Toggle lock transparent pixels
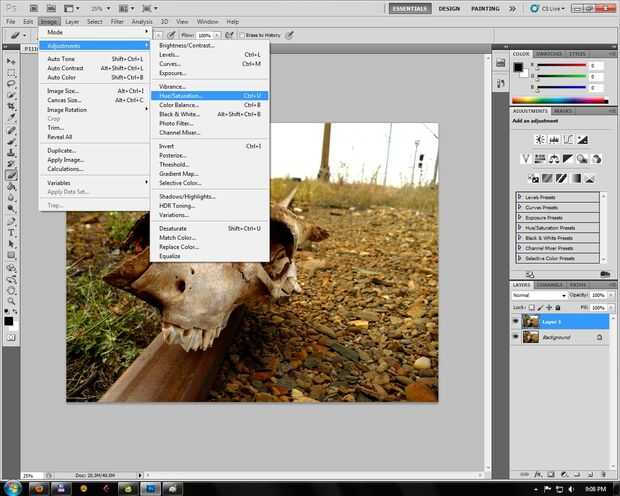 [532, 307]
